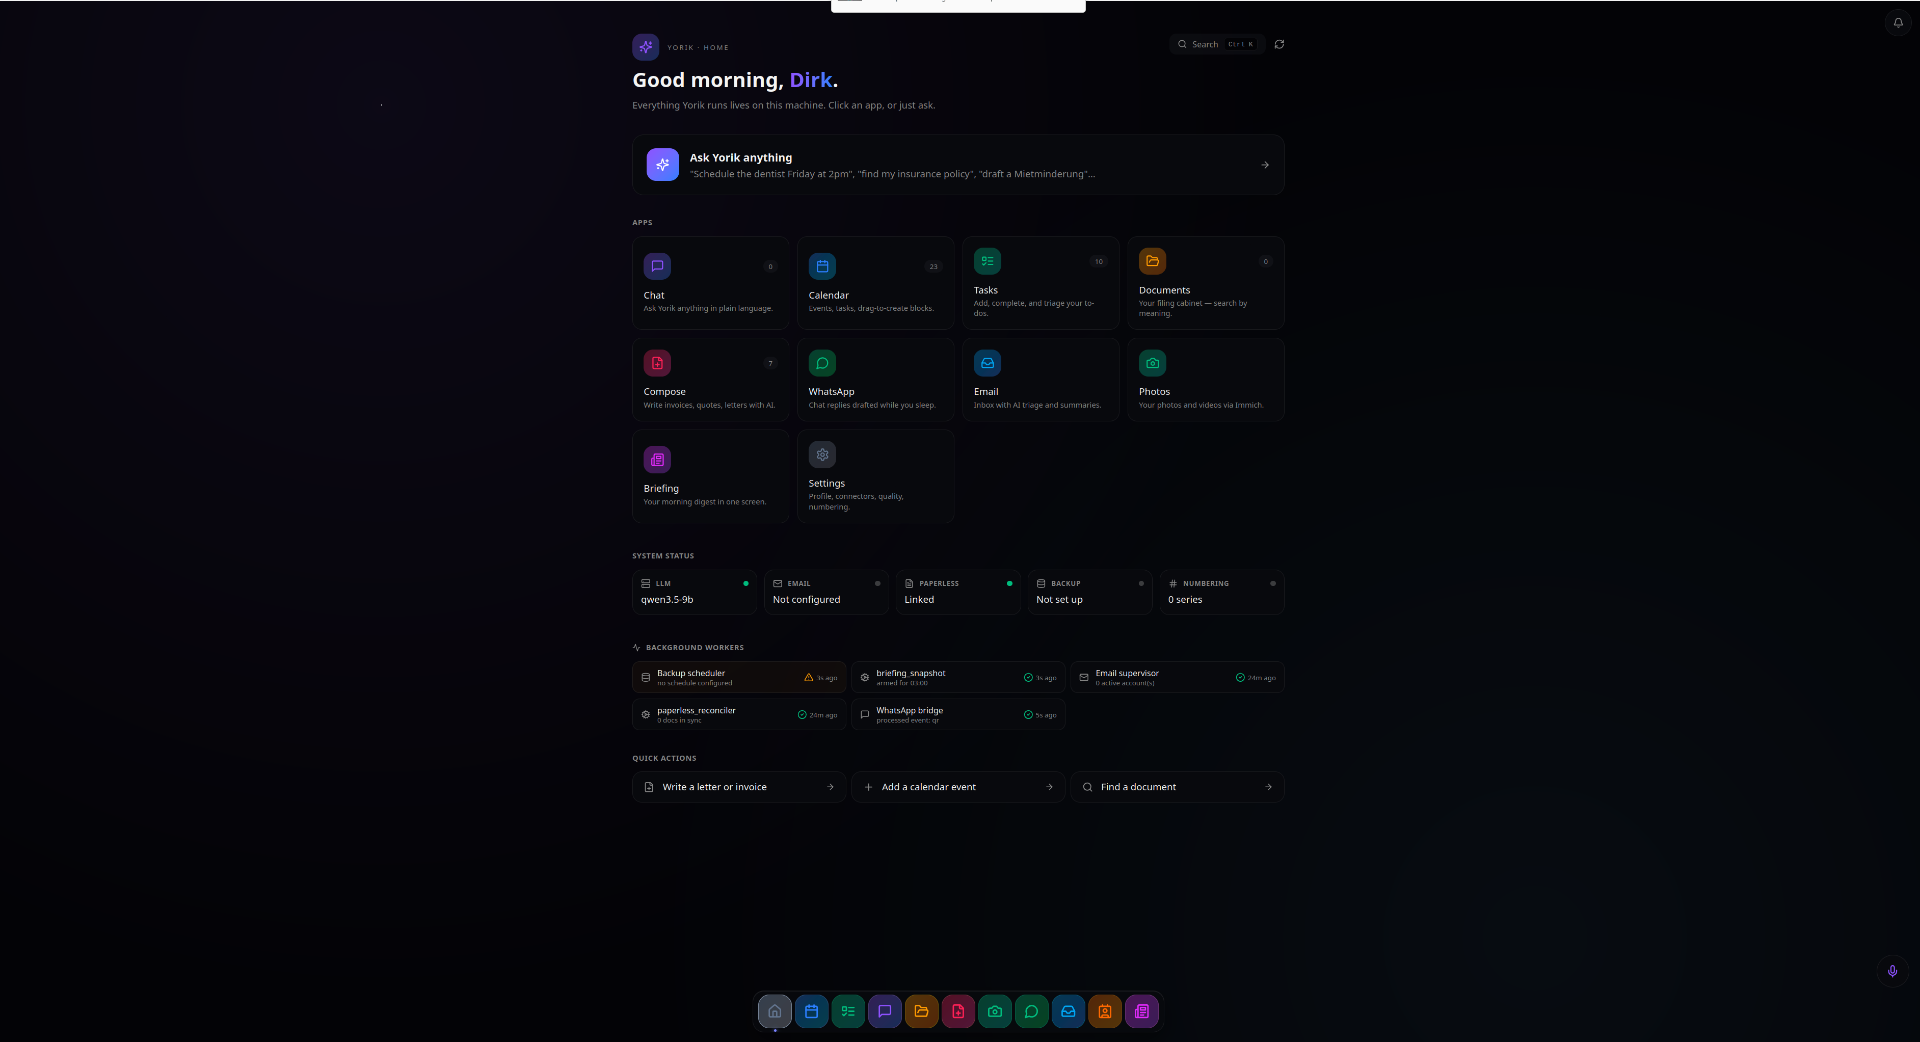Screen dimensions: 1920x1042
Task: Open the Search field
Action: (x=1217, y=44)
